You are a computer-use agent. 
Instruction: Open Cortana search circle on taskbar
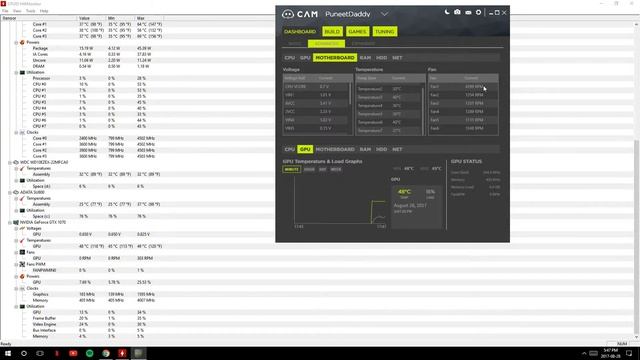click(24, 353)
